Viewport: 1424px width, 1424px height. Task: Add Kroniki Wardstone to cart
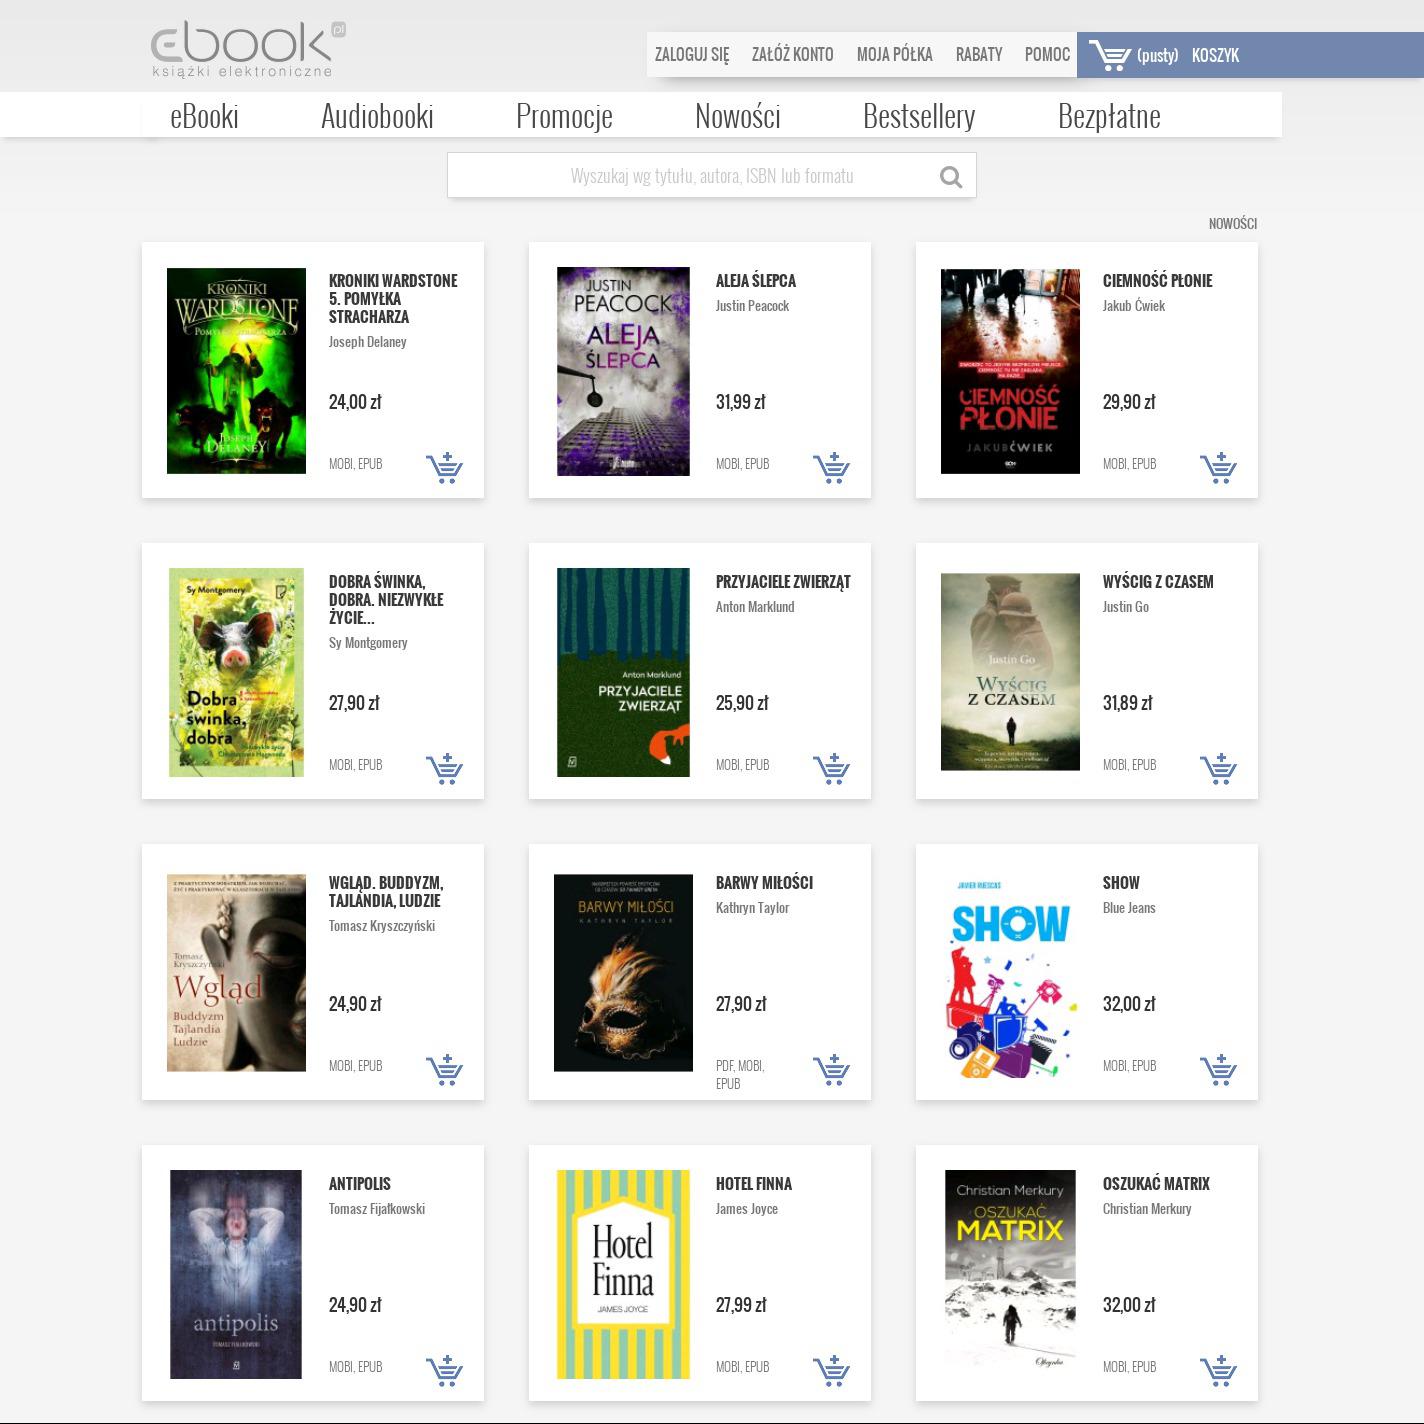(444, 468)
